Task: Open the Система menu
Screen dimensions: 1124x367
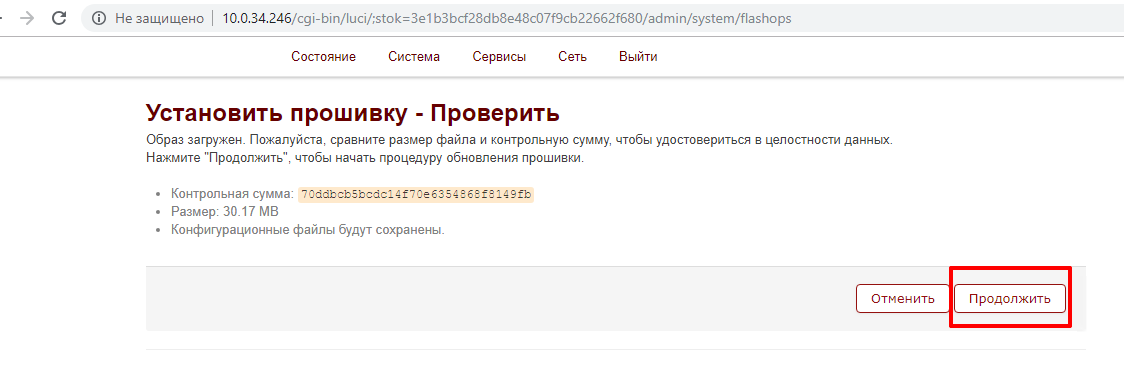Action: point(414,57)
